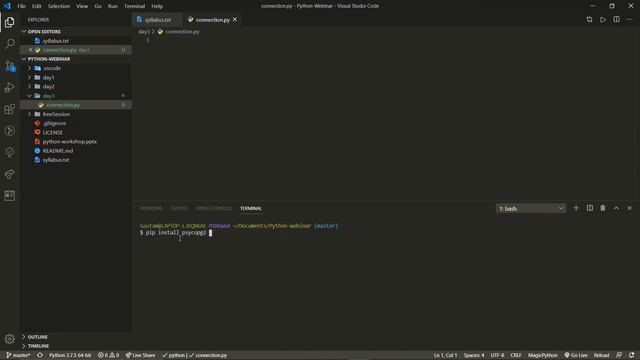Click Ln 1, Col 1 cursor position
This screenshot has width=640, height=360.
(445, 355)
